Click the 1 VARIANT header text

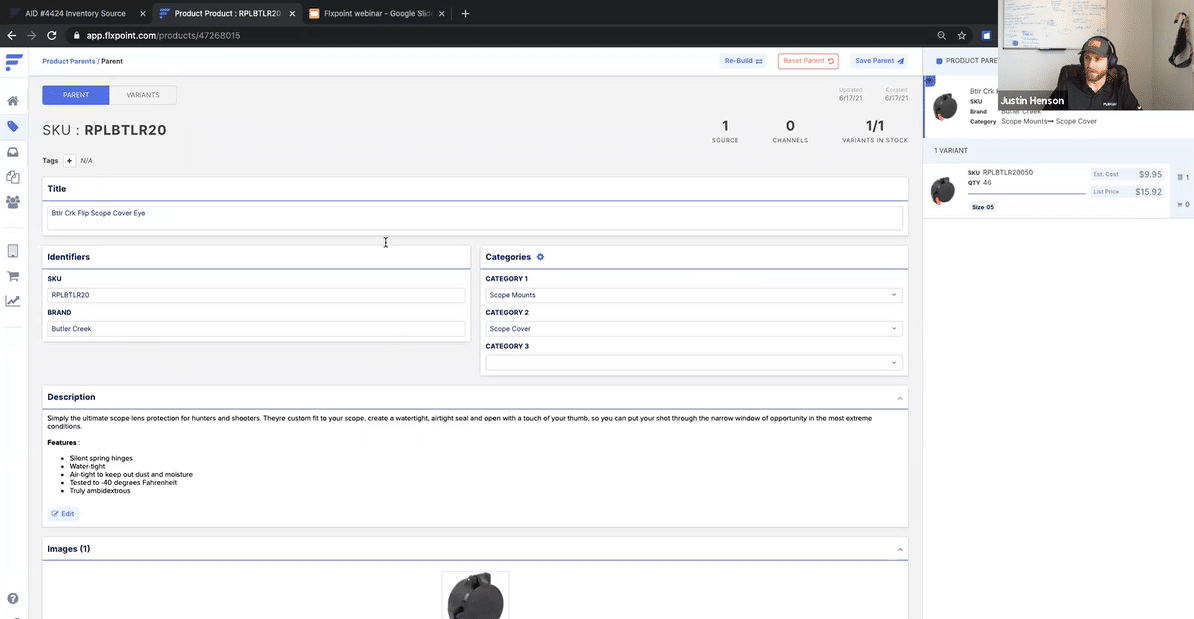click(951, 151)
